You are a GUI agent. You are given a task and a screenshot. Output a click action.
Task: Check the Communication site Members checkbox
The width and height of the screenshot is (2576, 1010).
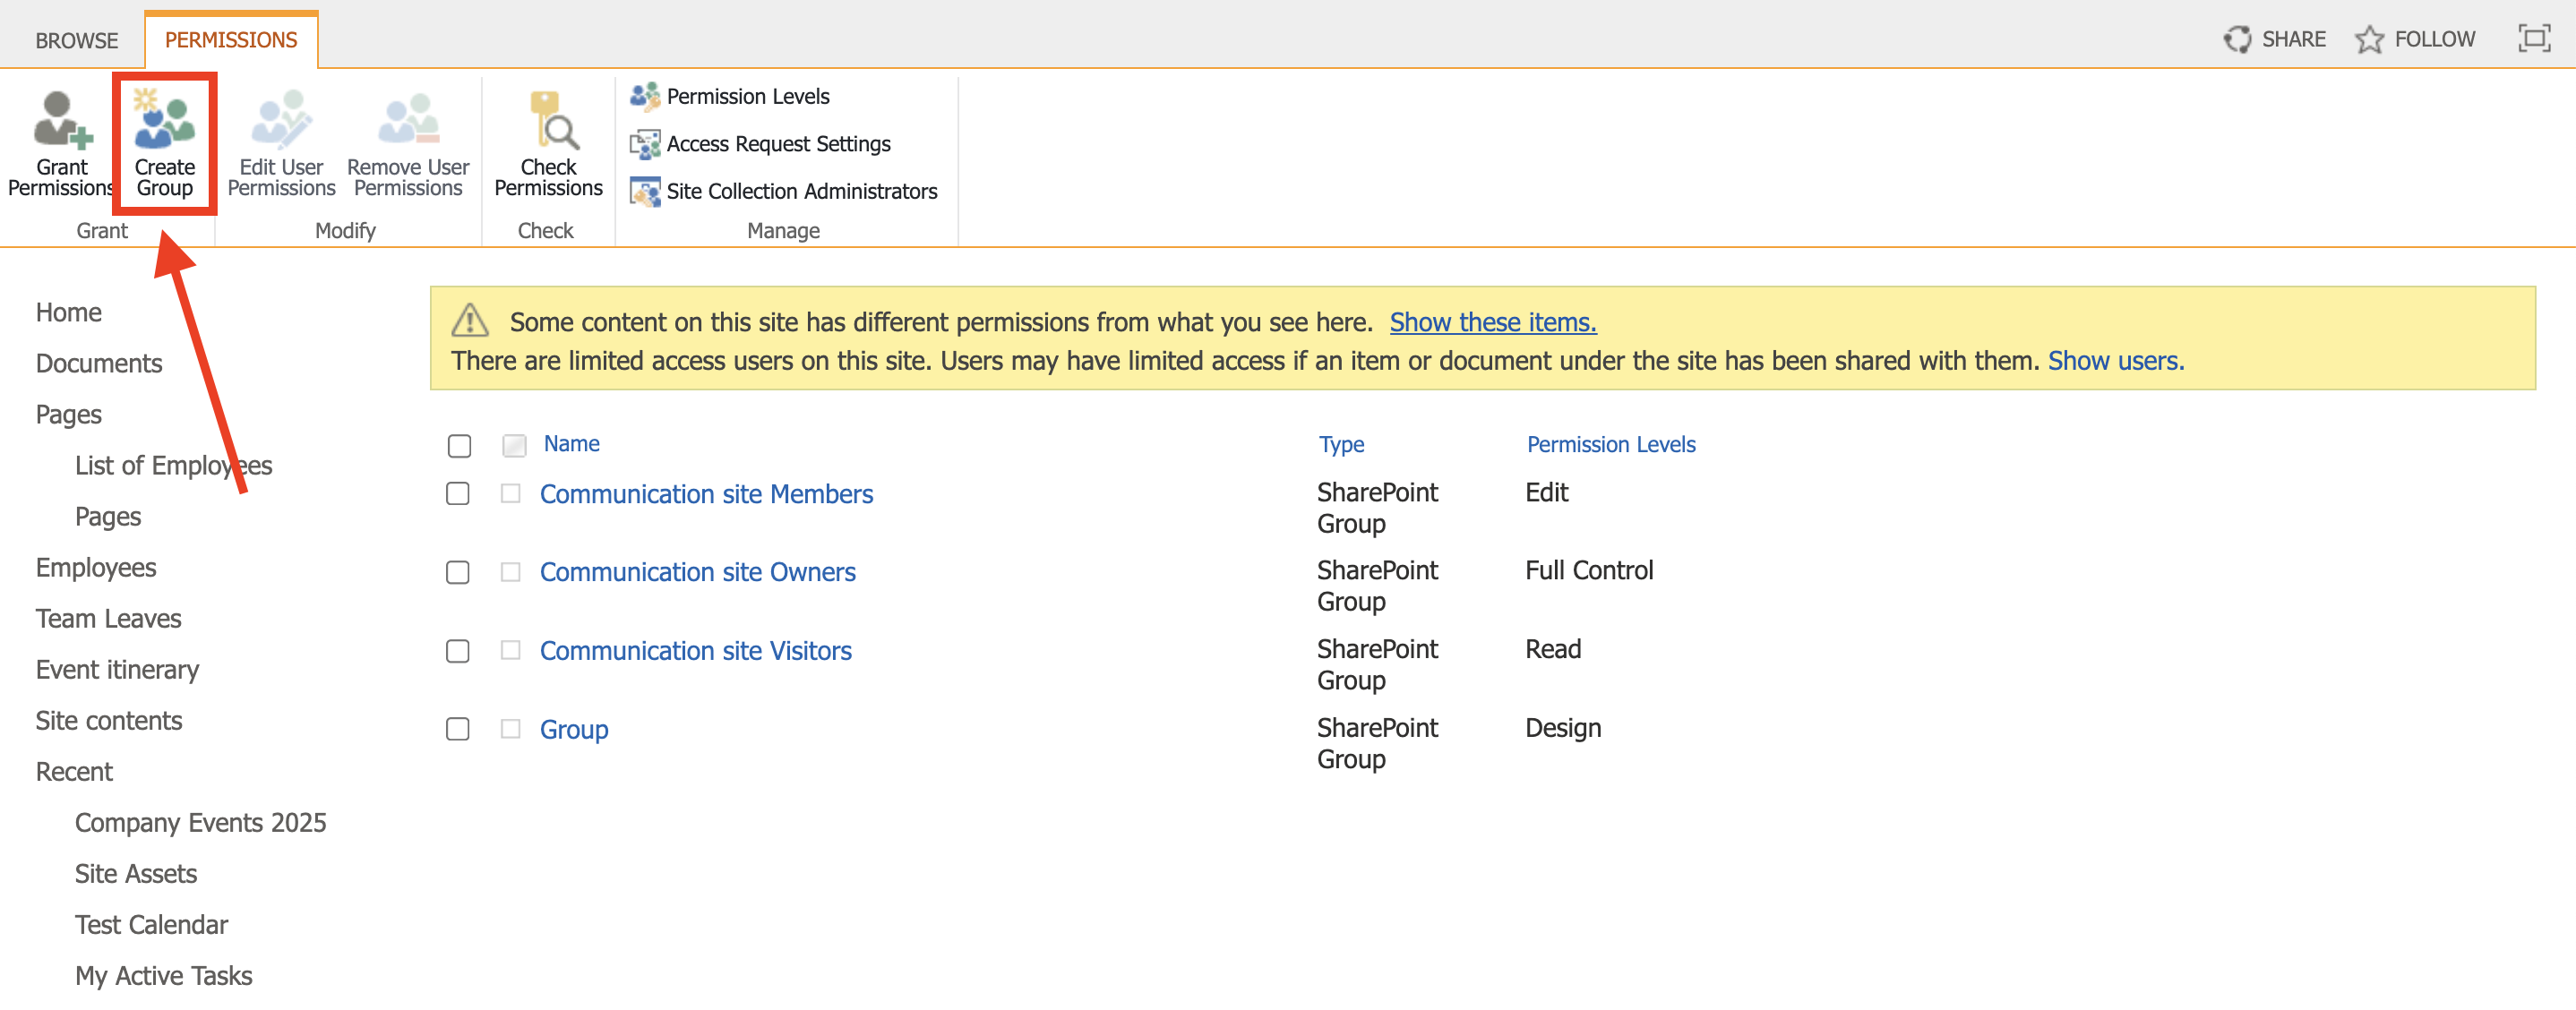point(458,494)
